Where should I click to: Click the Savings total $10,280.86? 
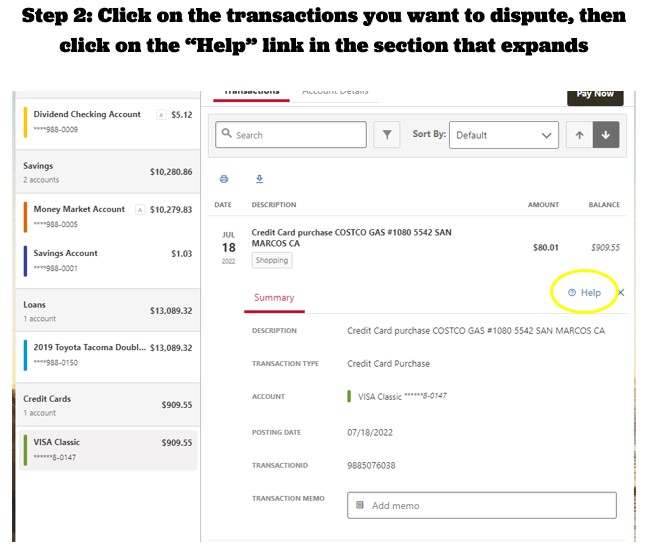[171, 172]
